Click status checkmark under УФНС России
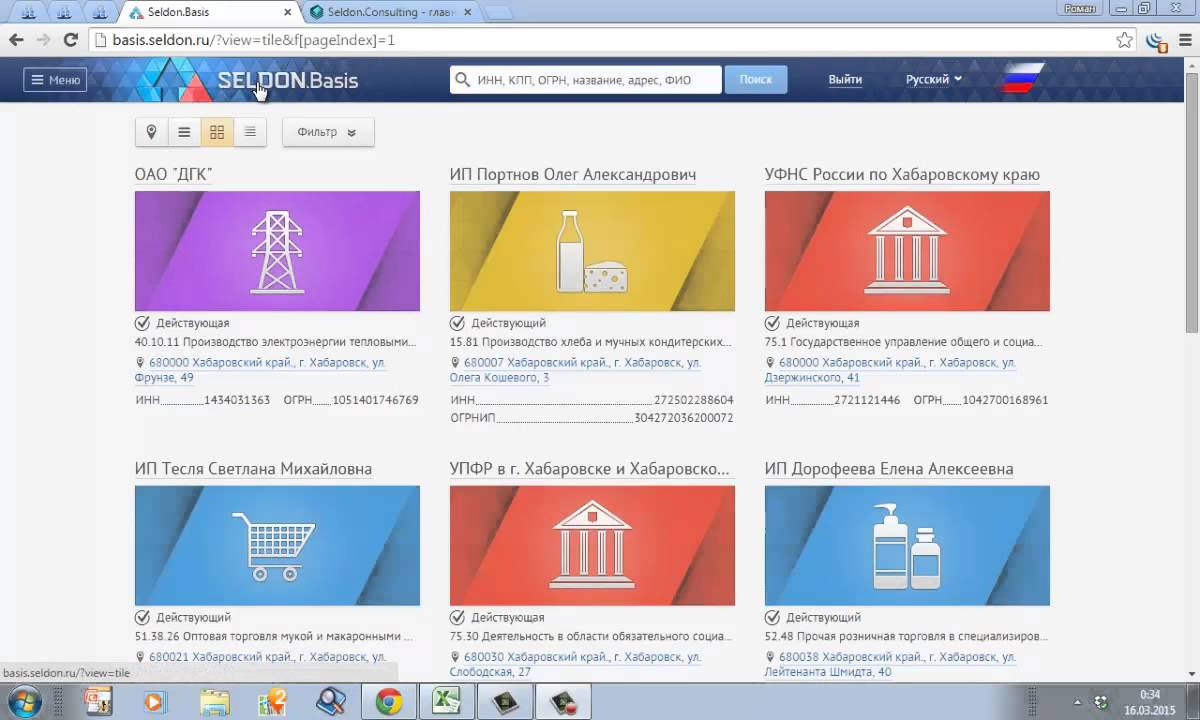This screenshot has width=1200, height=720. pyautogui.click(x=772, y=323)
